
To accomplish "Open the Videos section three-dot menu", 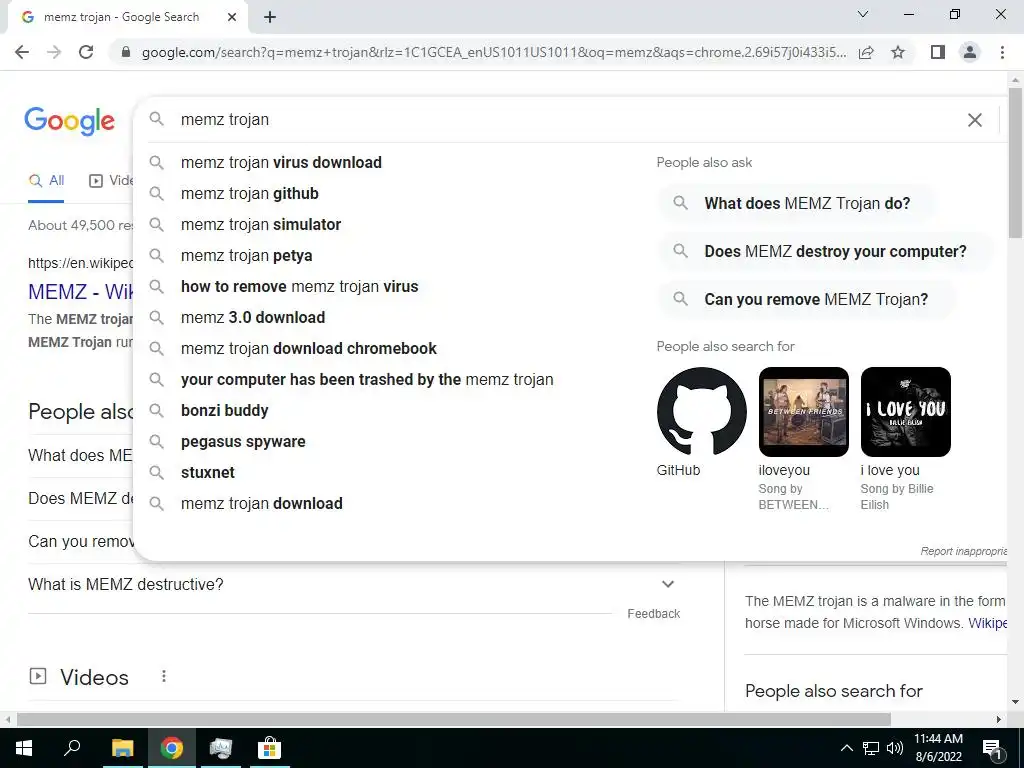I will [x=164, y=677].
